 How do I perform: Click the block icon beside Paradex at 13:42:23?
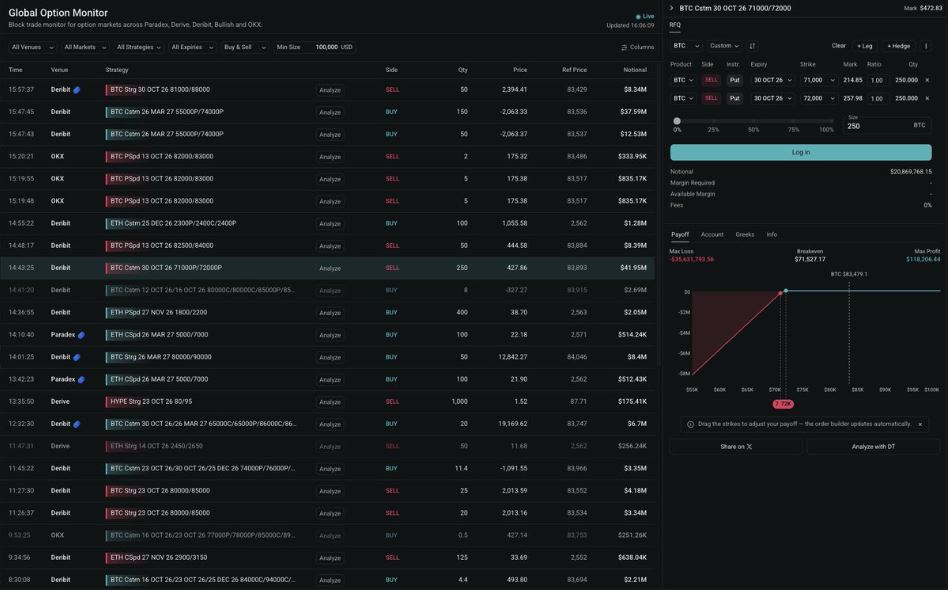pos(81,380)
